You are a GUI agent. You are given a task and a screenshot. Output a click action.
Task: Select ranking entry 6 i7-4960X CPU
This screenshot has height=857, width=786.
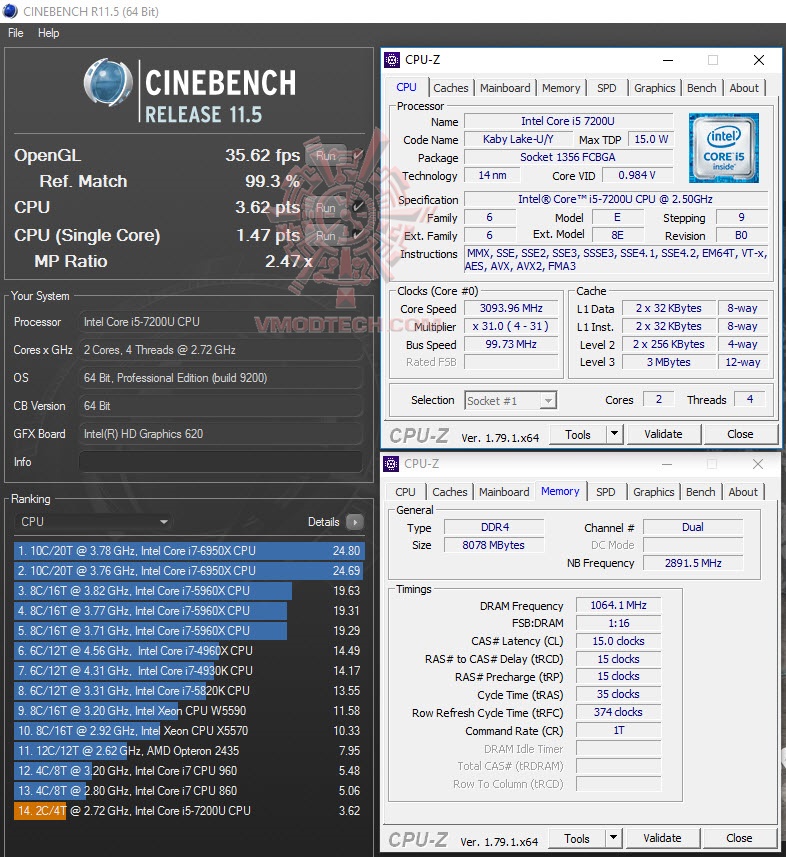click(189, 651)
